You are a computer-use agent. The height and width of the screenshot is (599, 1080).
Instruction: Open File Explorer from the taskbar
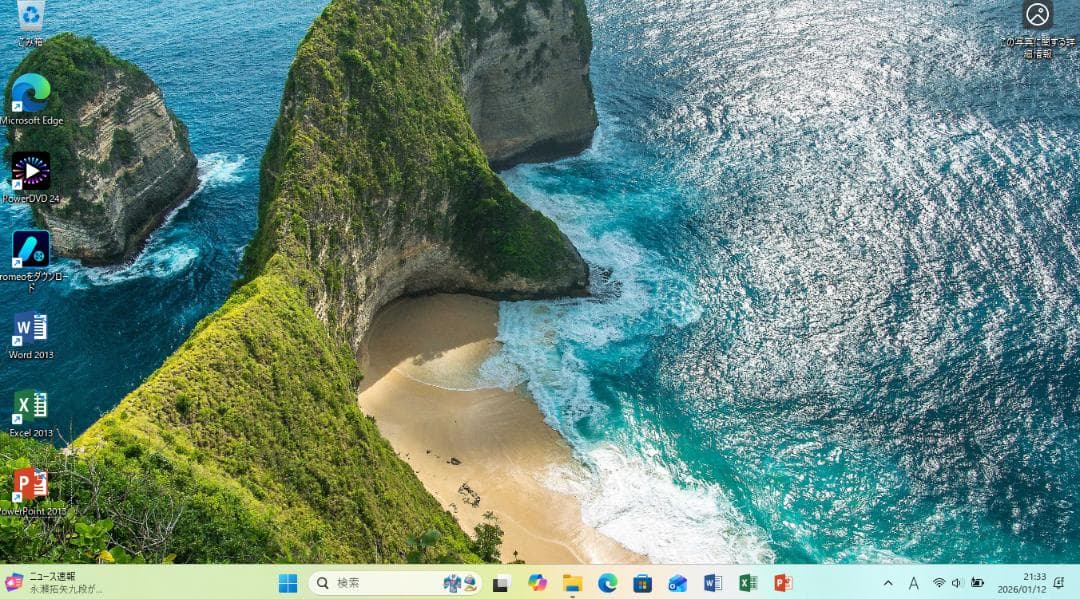(572, 583)
